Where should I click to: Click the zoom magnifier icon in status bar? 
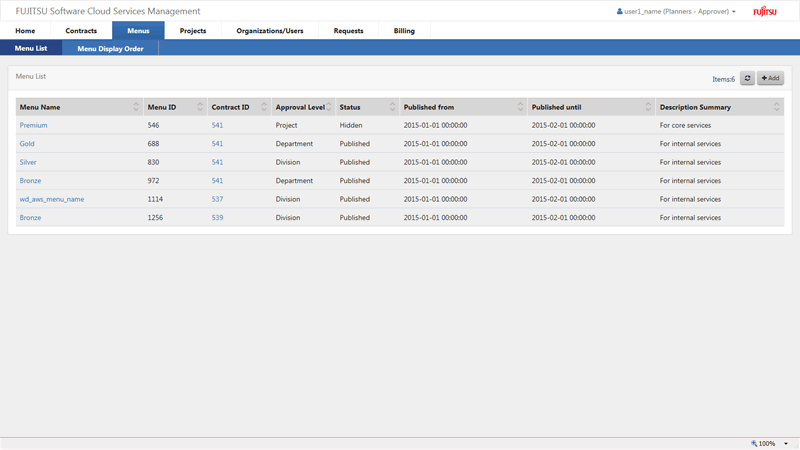754,443
